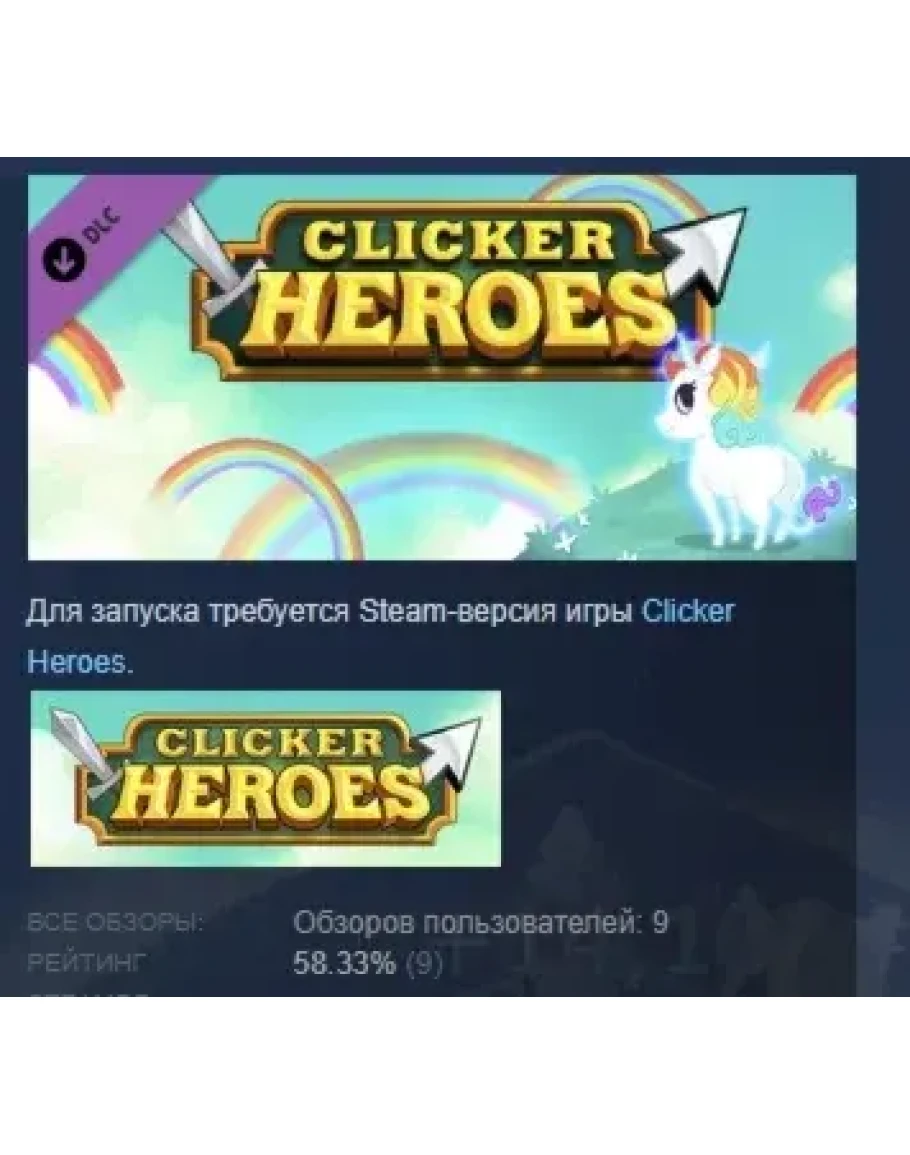Click the 'Обзоров пользователей: 9' review summary
This screenshot has width=910, height=1155.
[480, 922]
